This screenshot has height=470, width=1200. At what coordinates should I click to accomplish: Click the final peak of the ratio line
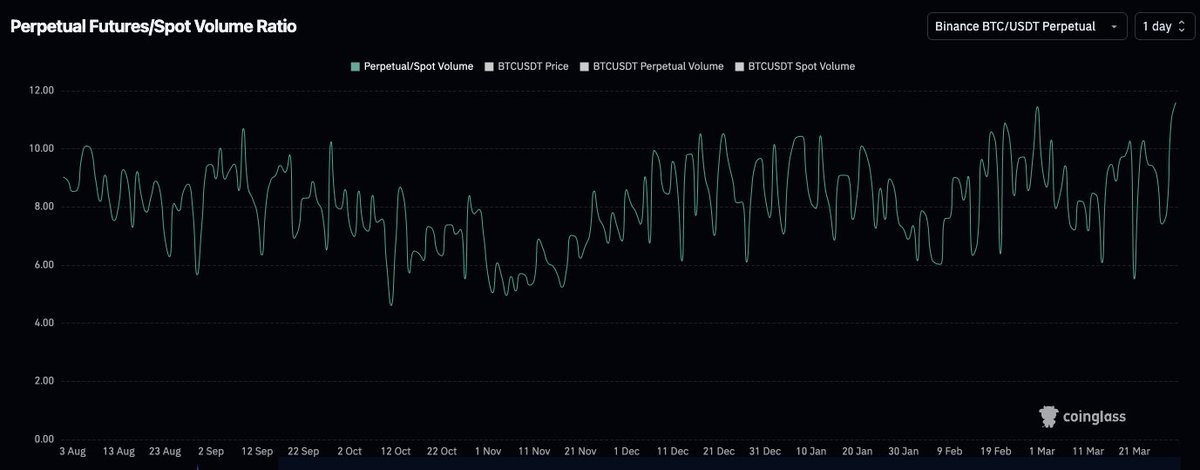click(1176, 103)
